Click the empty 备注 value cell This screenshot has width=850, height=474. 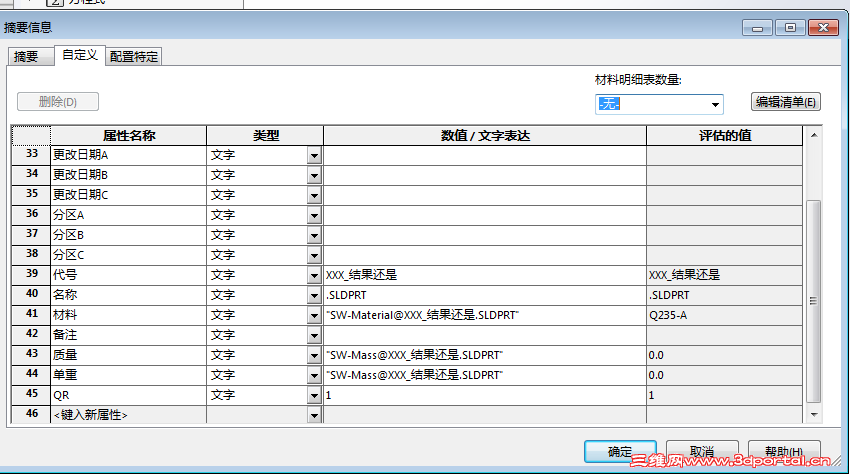(x=485, y=335)
